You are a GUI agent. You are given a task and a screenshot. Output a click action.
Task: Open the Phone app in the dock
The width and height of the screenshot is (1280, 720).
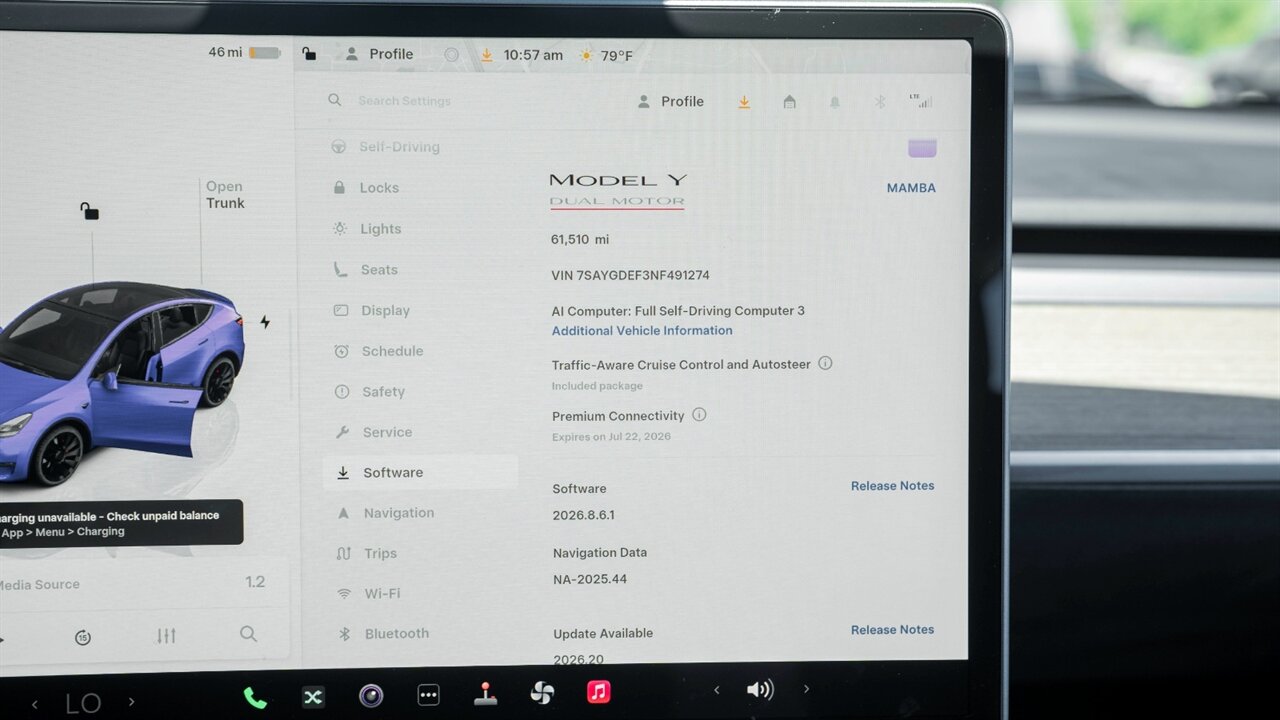pos(255,697)
